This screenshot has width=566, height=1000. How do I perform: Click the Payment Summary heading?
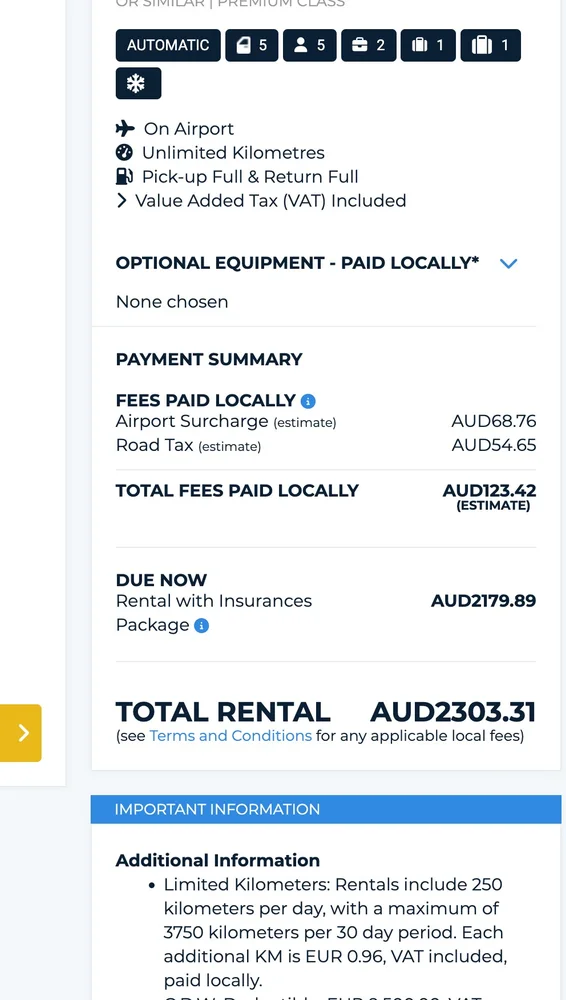[x=209, y=360]
